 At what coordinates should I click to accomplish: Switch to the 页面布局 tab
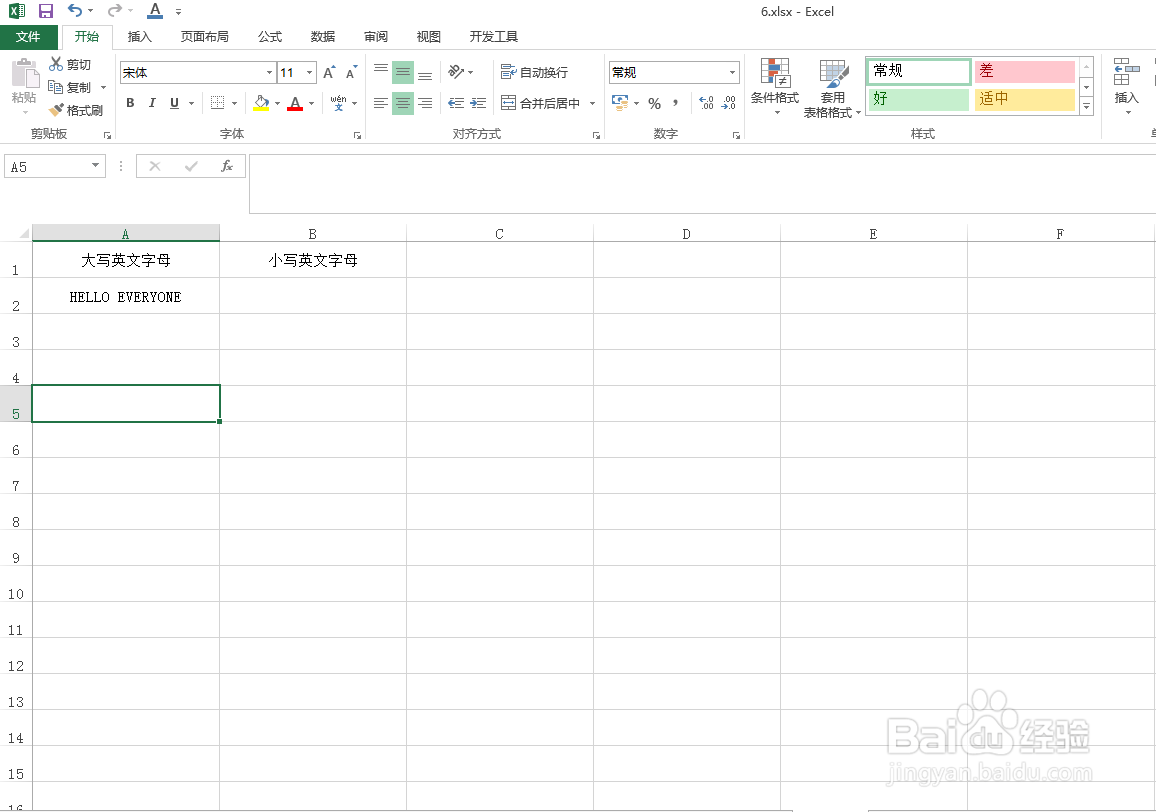(204, 36)
